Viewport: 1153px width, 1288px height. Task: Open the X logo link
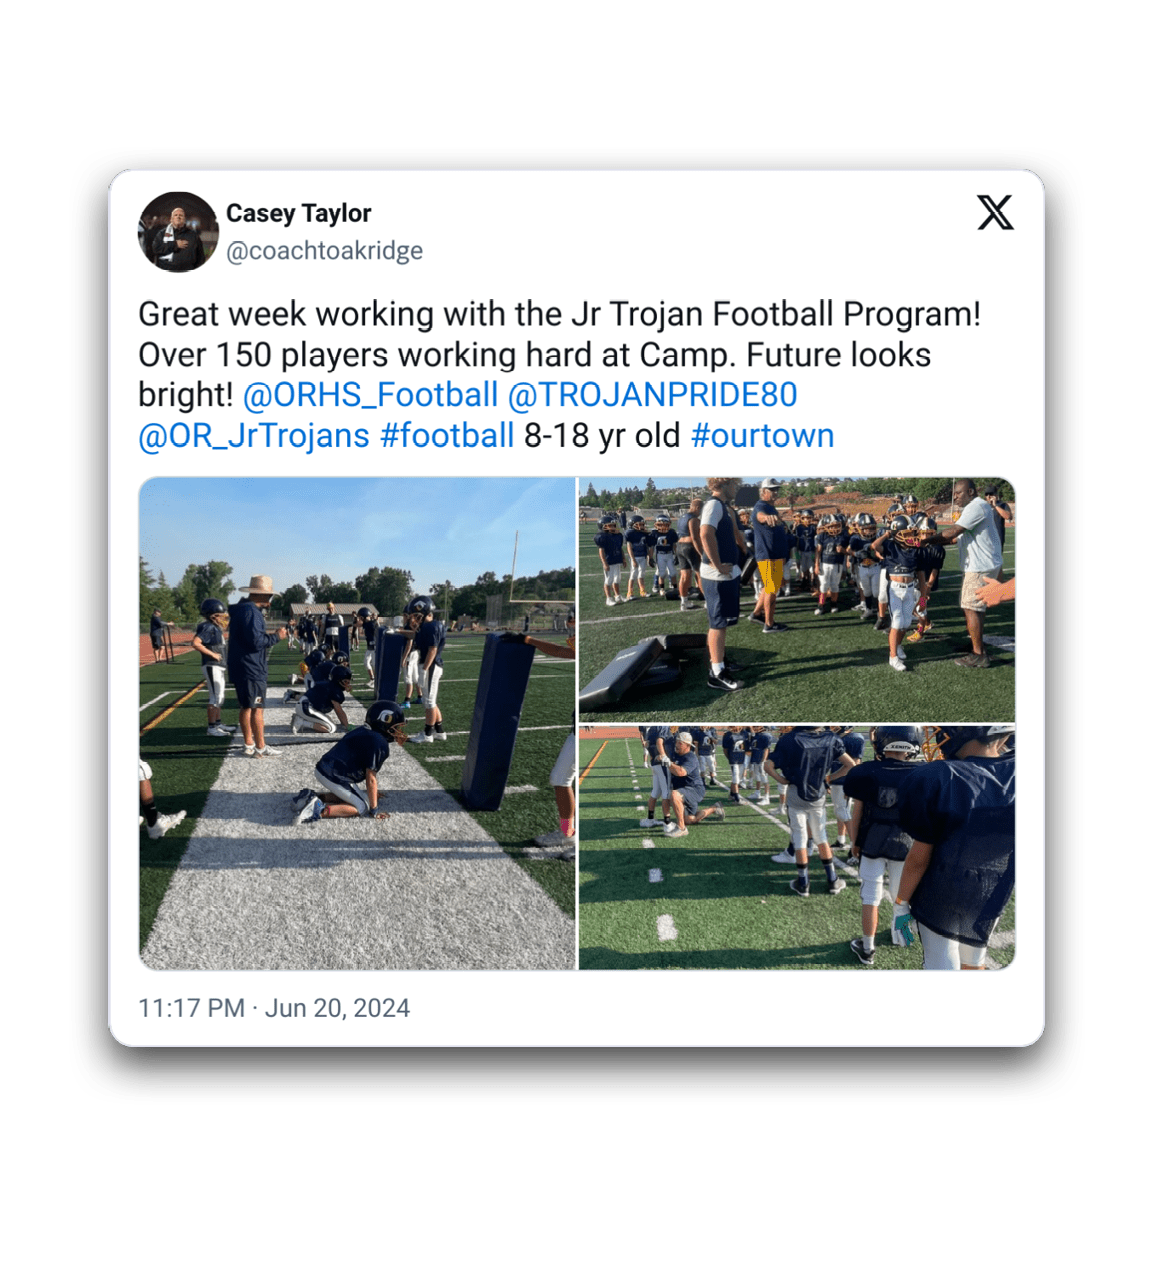995,213
